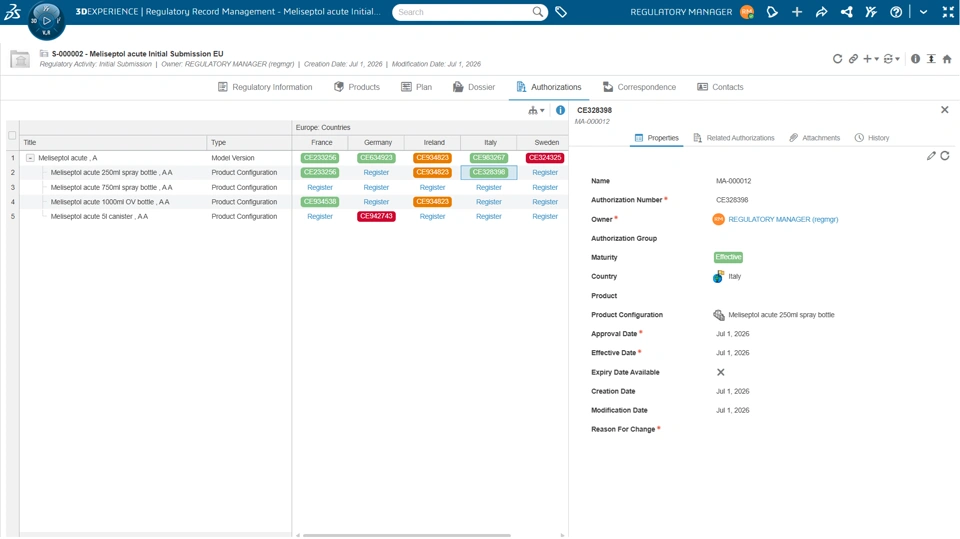This screenshot has height=539, width=960.
Task: Click the product configuration icon
Action: 719,315
